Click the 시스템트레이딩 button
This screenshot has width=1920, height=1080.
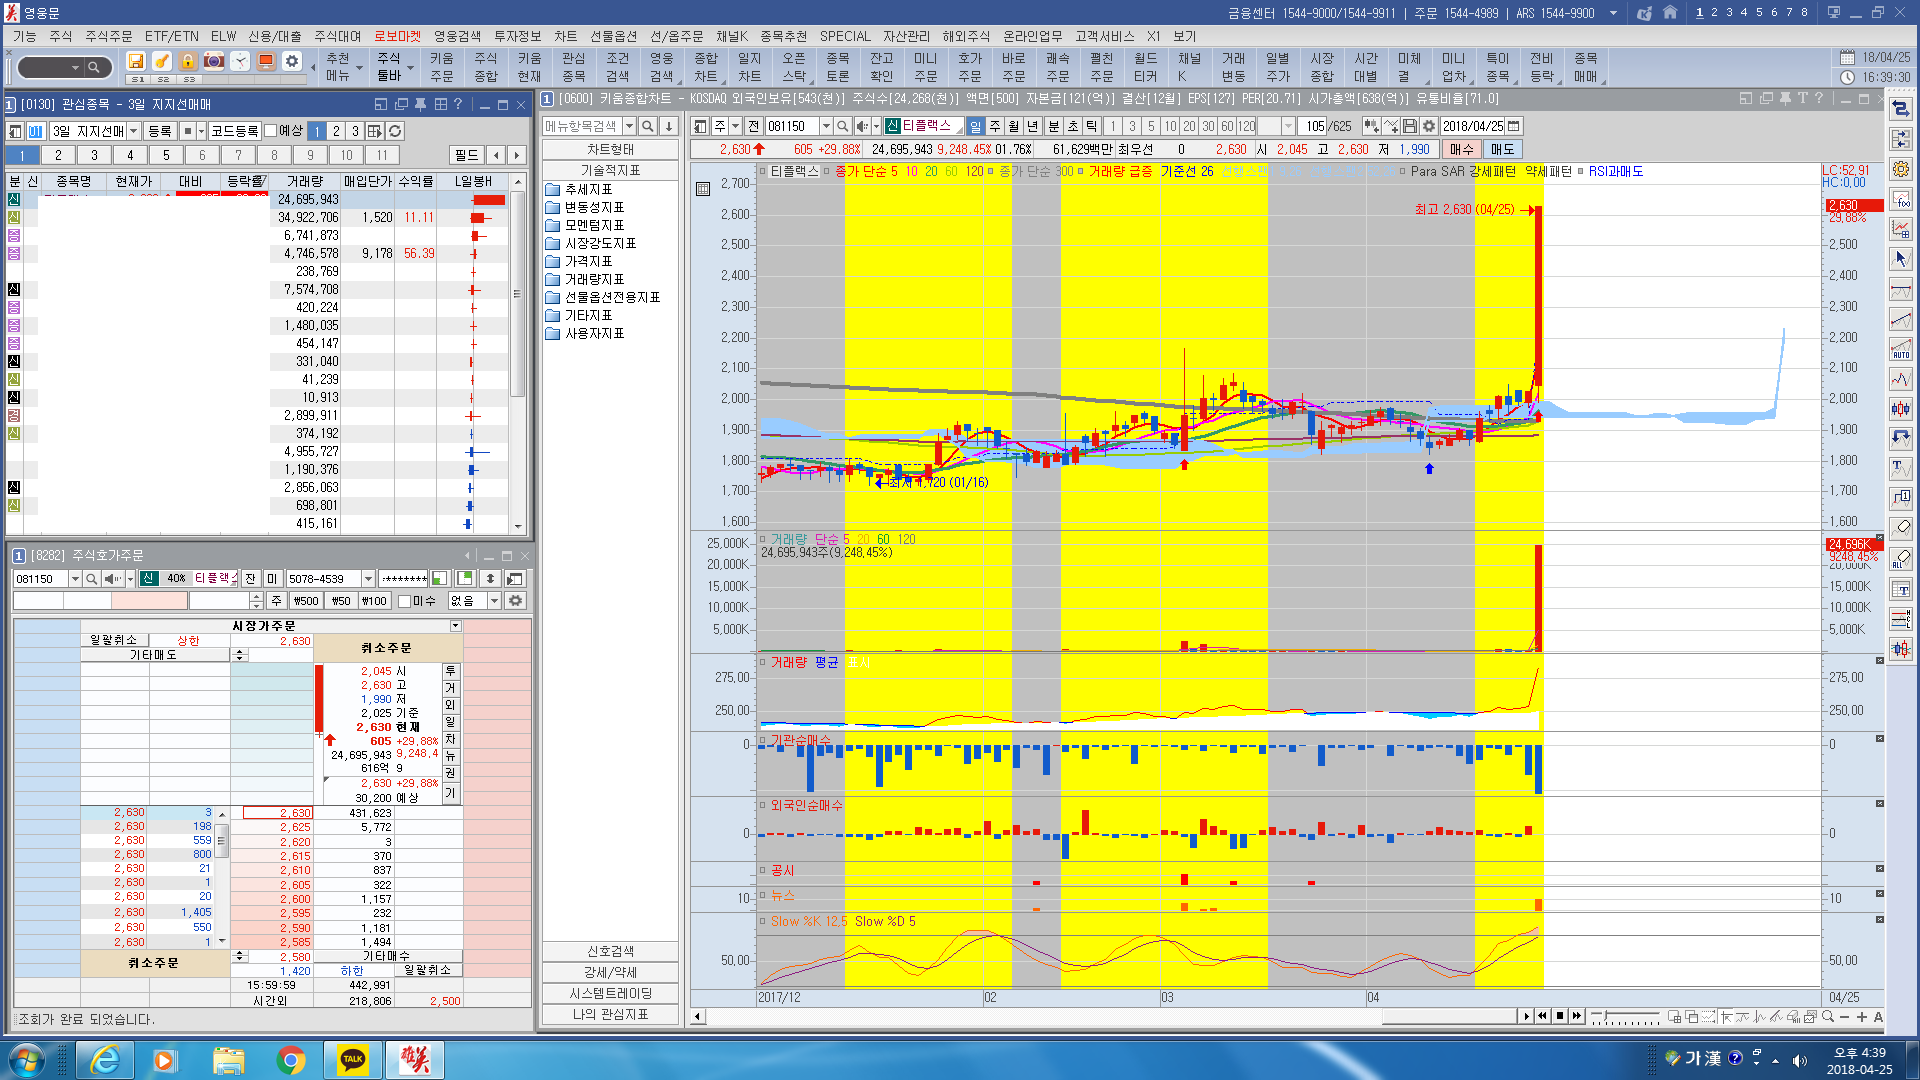coord(610,993)
